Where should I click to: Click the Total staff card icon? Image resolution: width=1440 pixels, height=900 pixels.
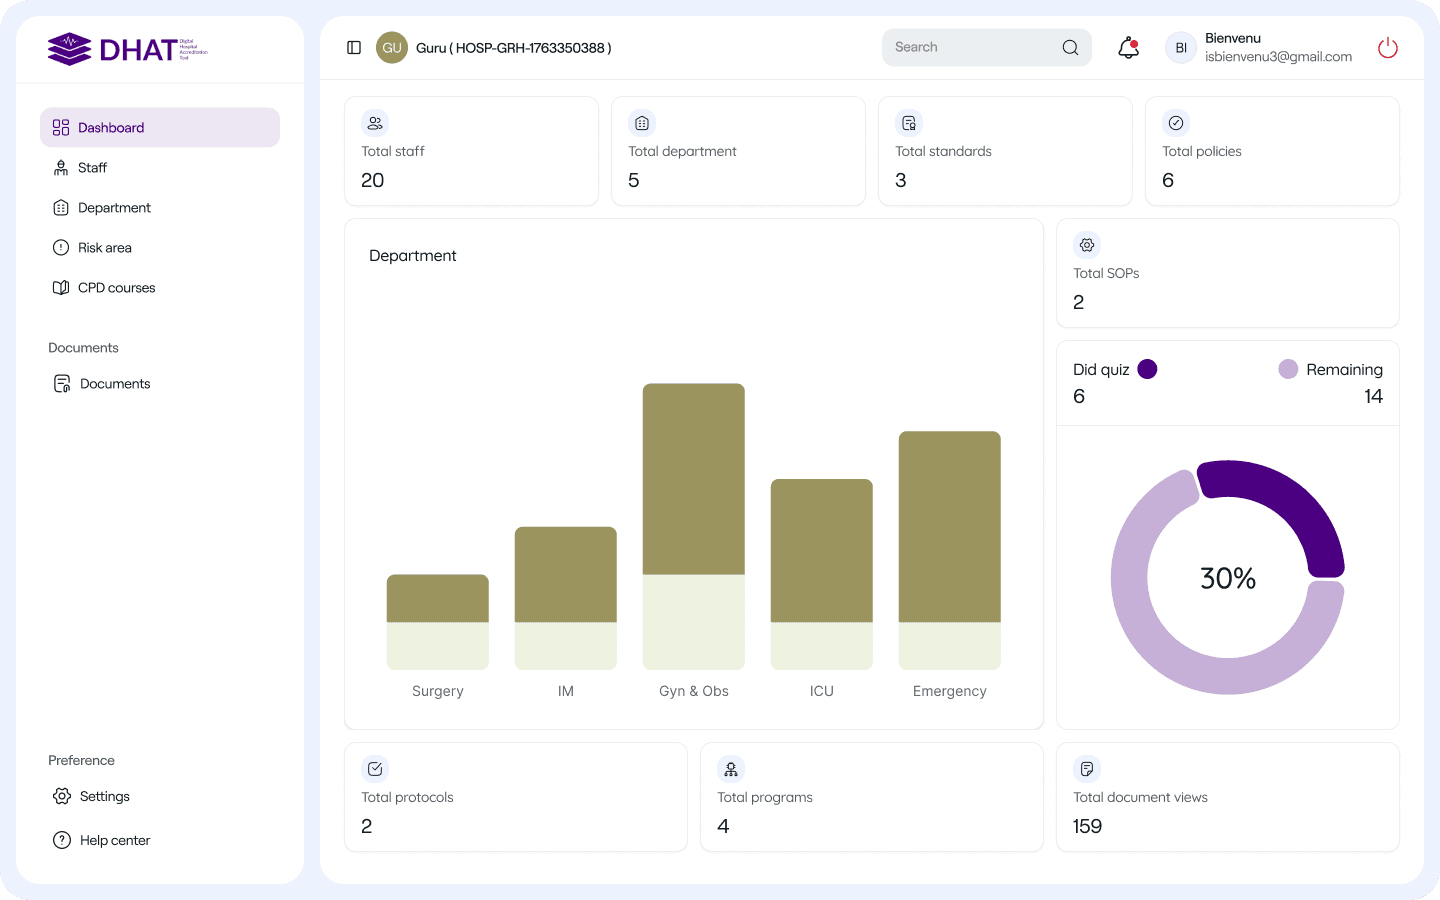pos(375,123)
